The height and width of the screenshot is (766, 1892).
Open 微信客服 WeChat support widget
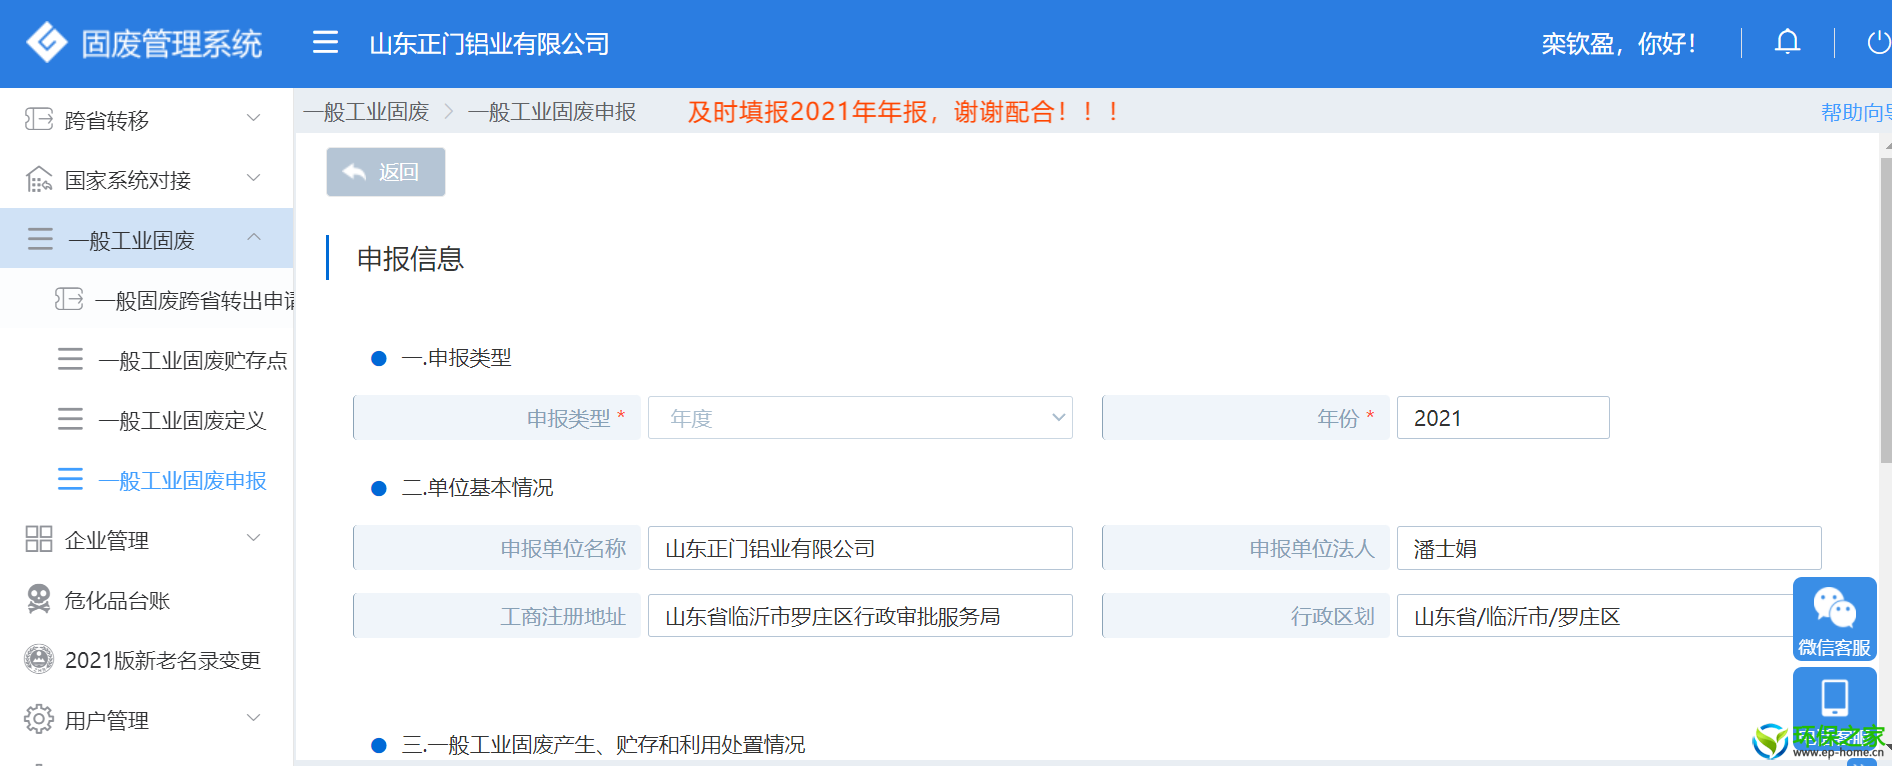click(x=1834, y=619)
